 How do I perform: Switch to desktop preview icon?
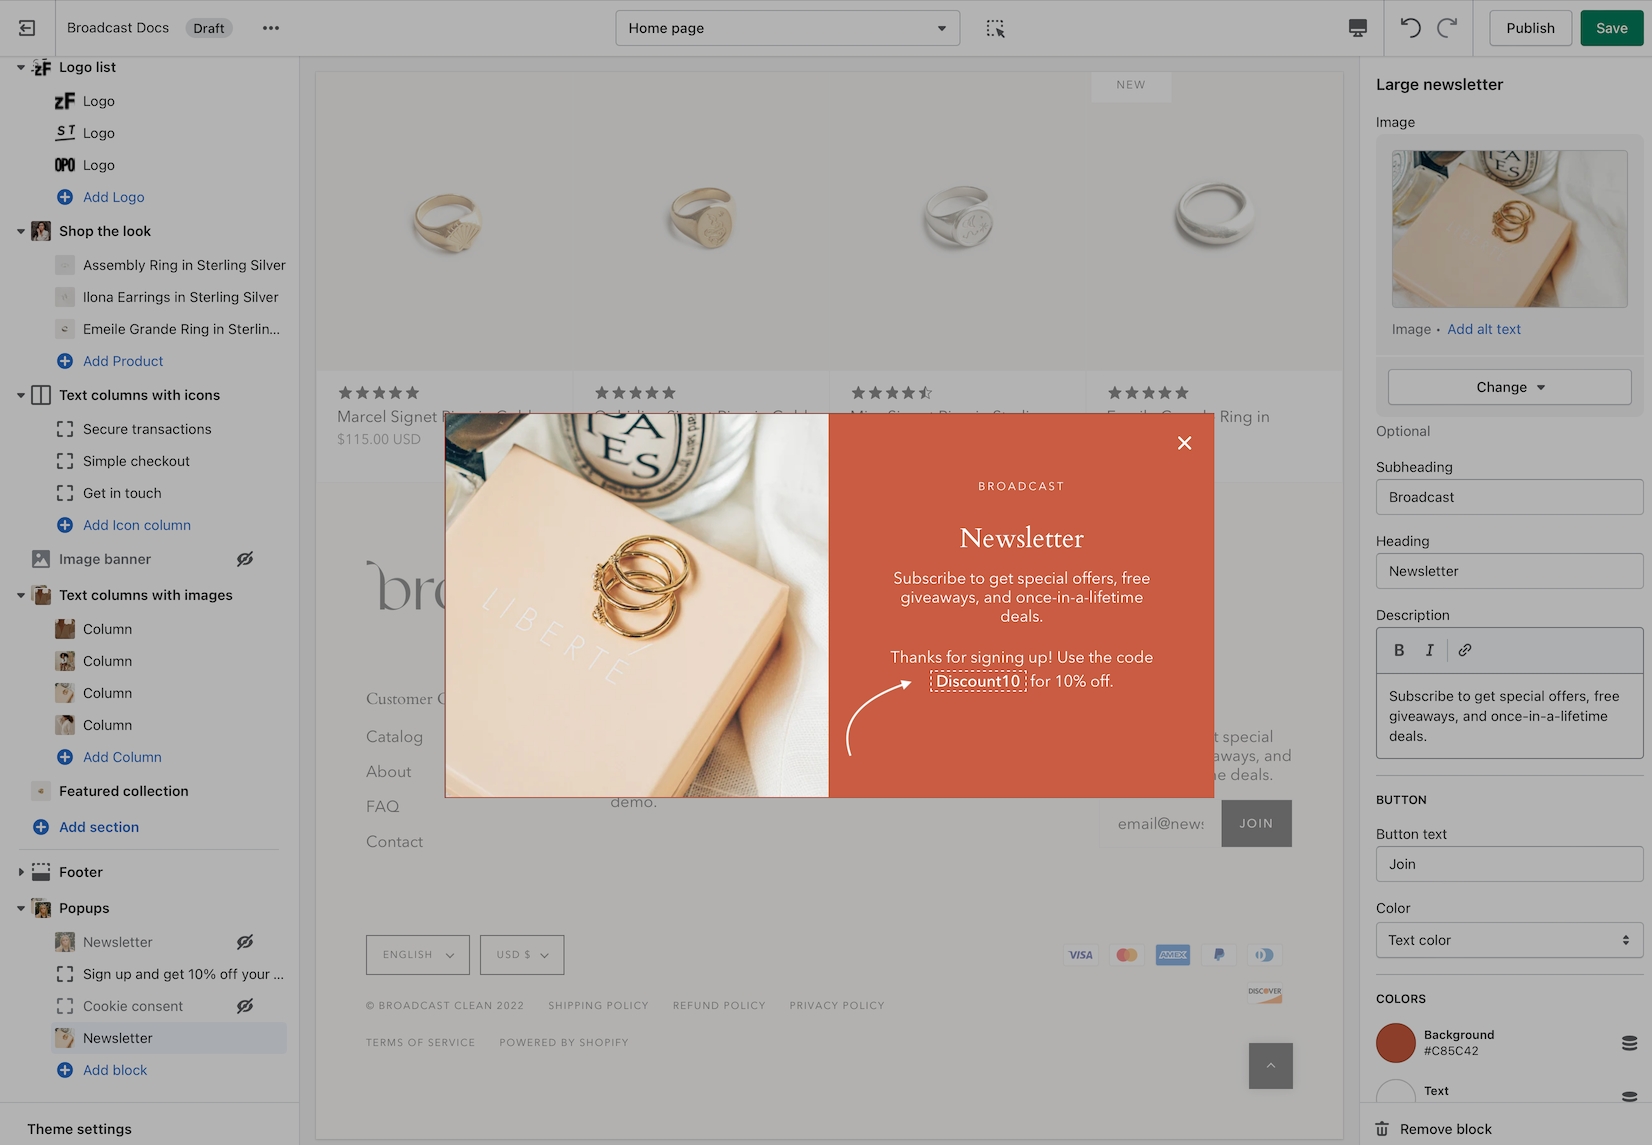[x=1357, y=28]
